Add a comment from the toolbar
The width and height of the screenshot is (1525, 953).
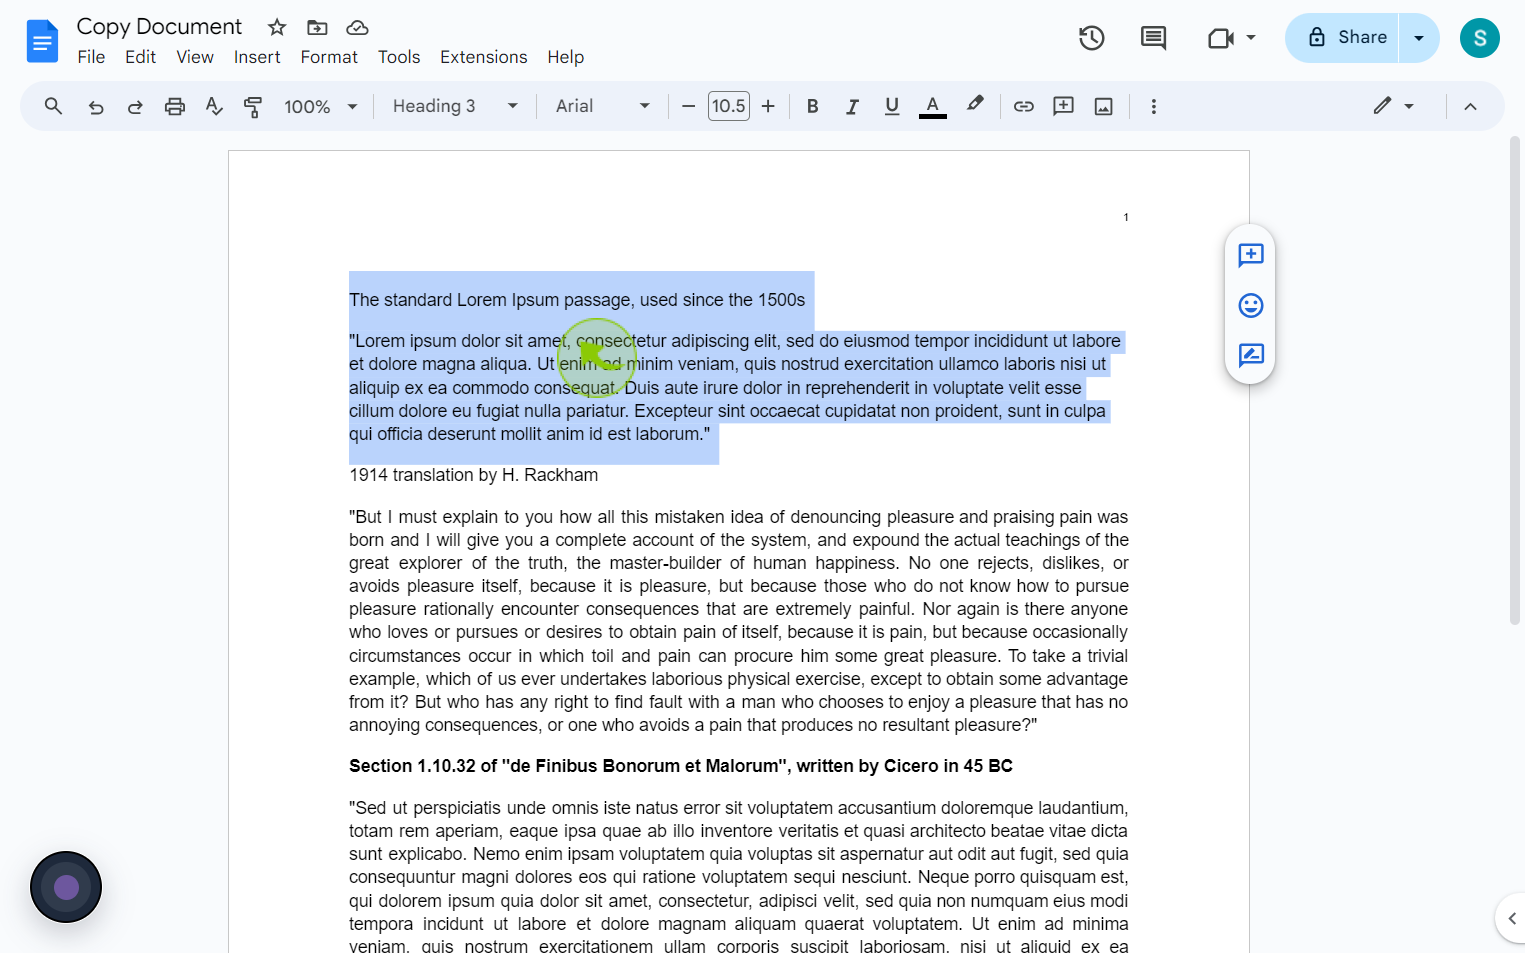[1063, 106]
